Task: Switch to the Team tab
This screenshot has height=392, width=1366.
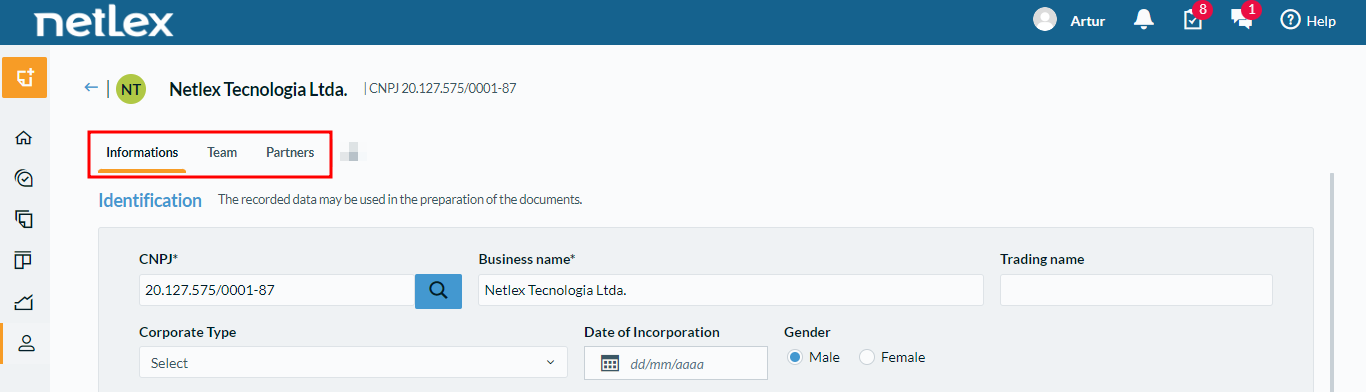Action: coord(222,153)
